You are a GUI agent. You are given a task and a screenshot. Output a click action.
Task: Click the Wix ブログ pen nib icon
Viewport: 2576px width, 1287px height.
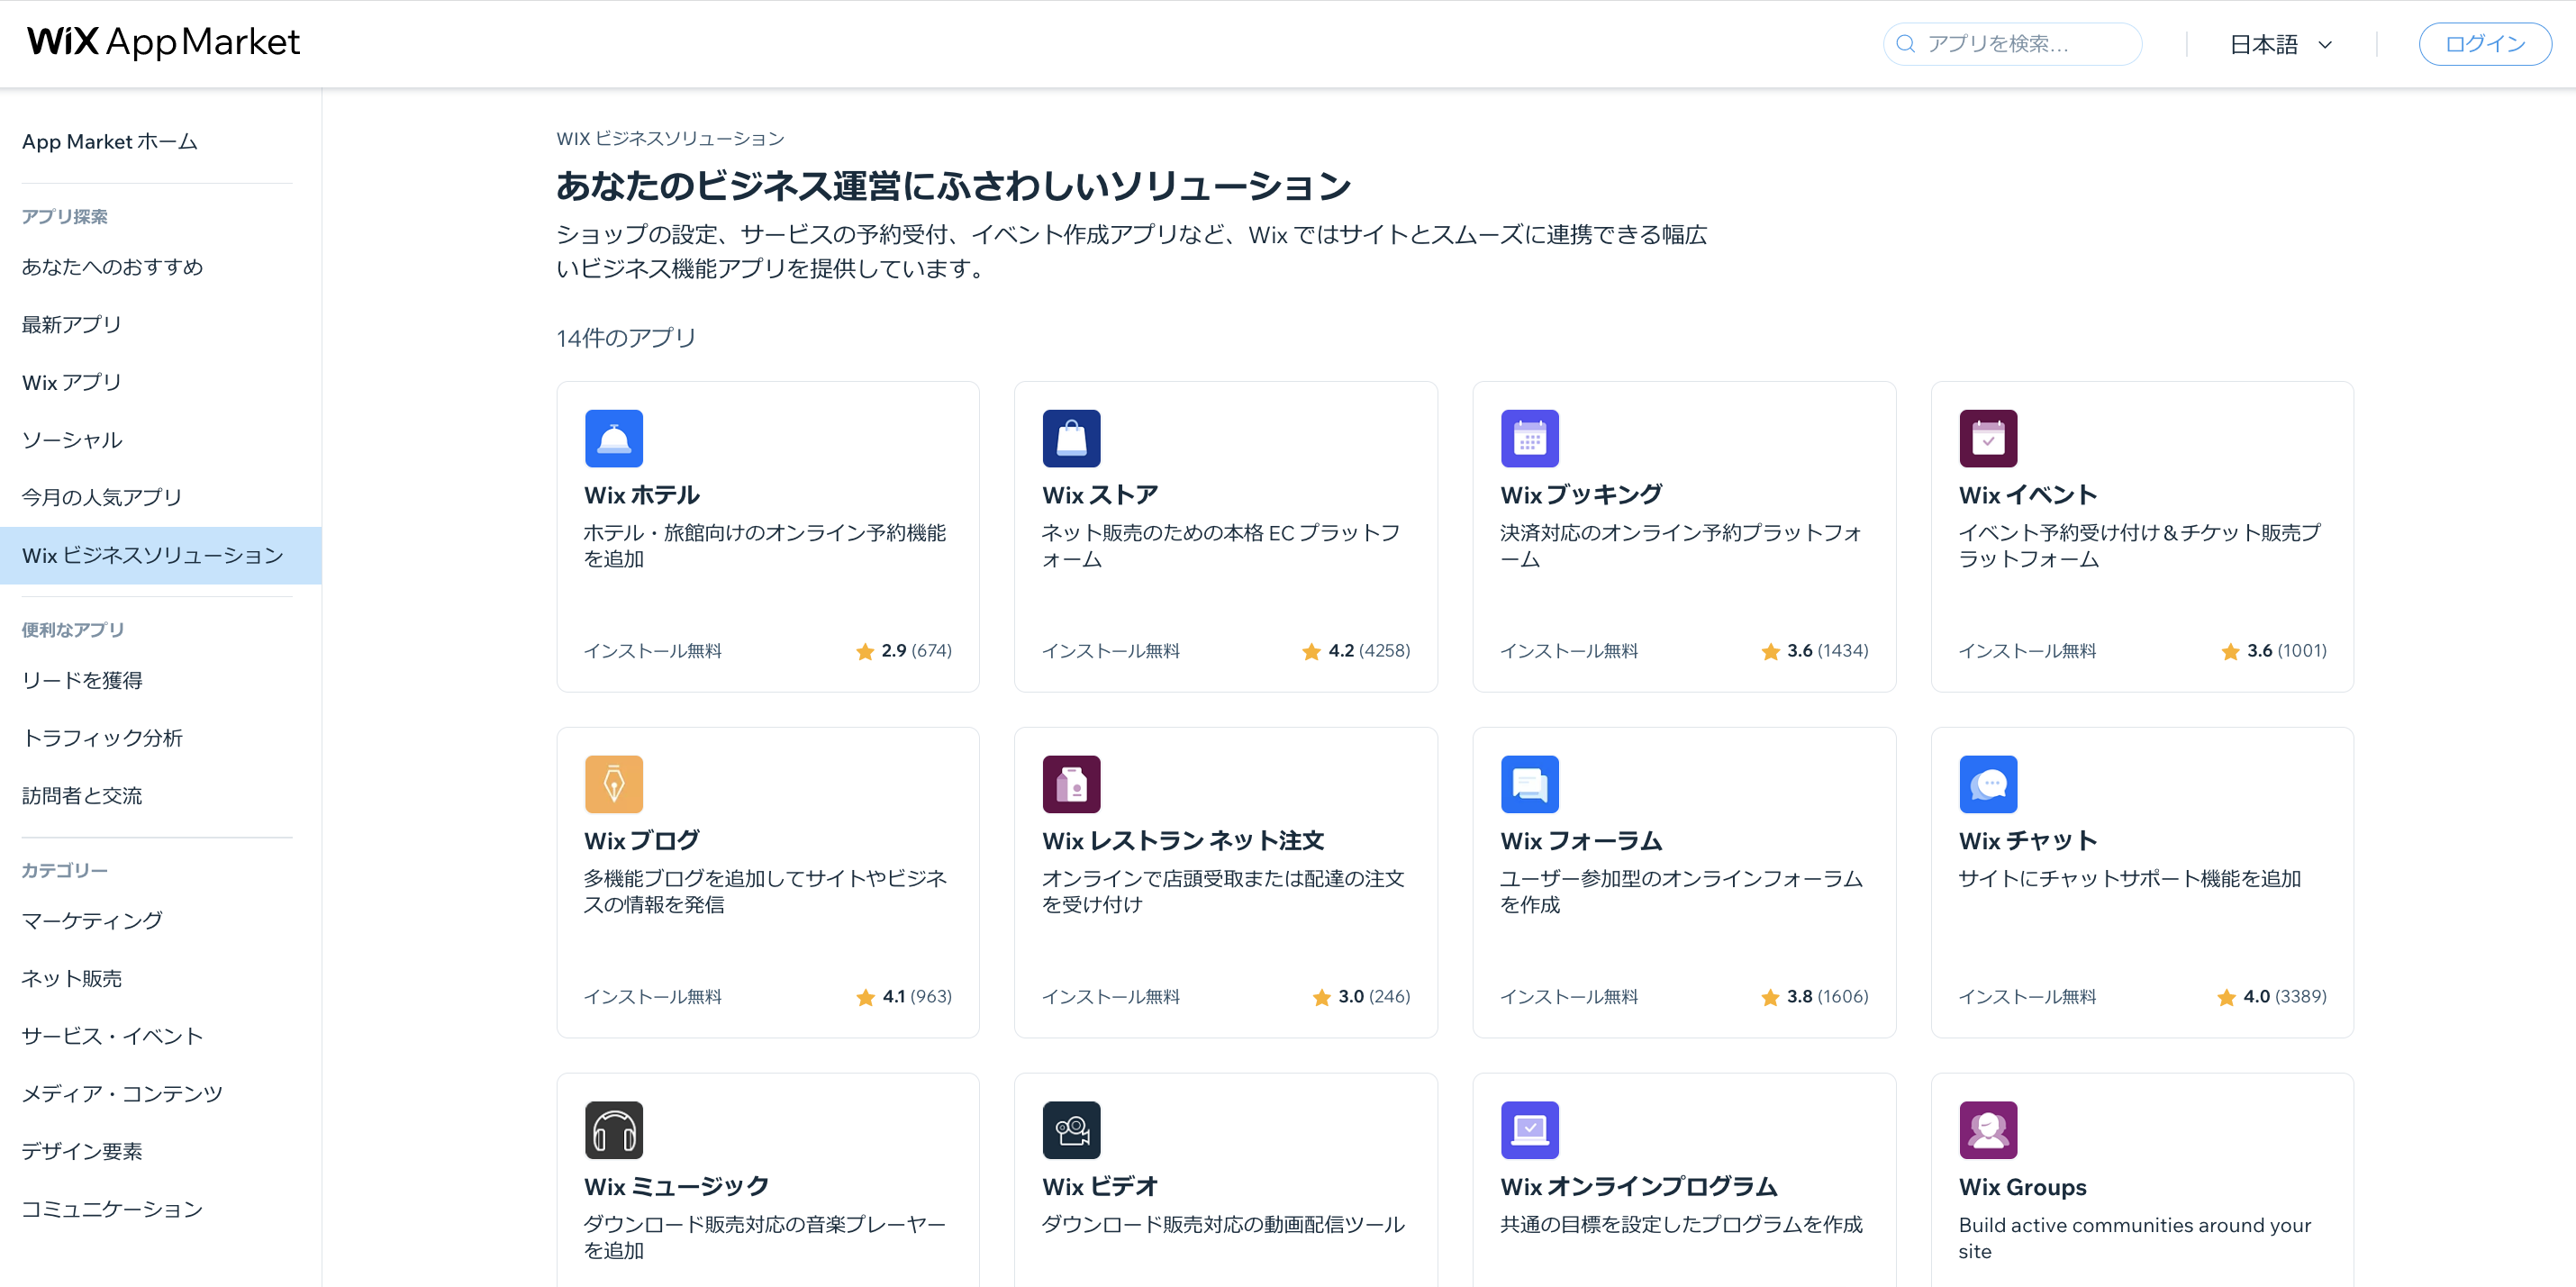click(x=614, y=784)
